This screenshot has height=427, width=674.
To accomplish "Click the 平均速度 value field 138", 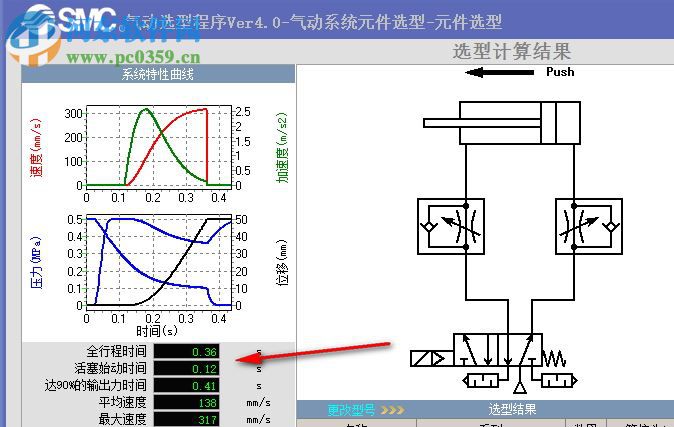I will point(186,402).
